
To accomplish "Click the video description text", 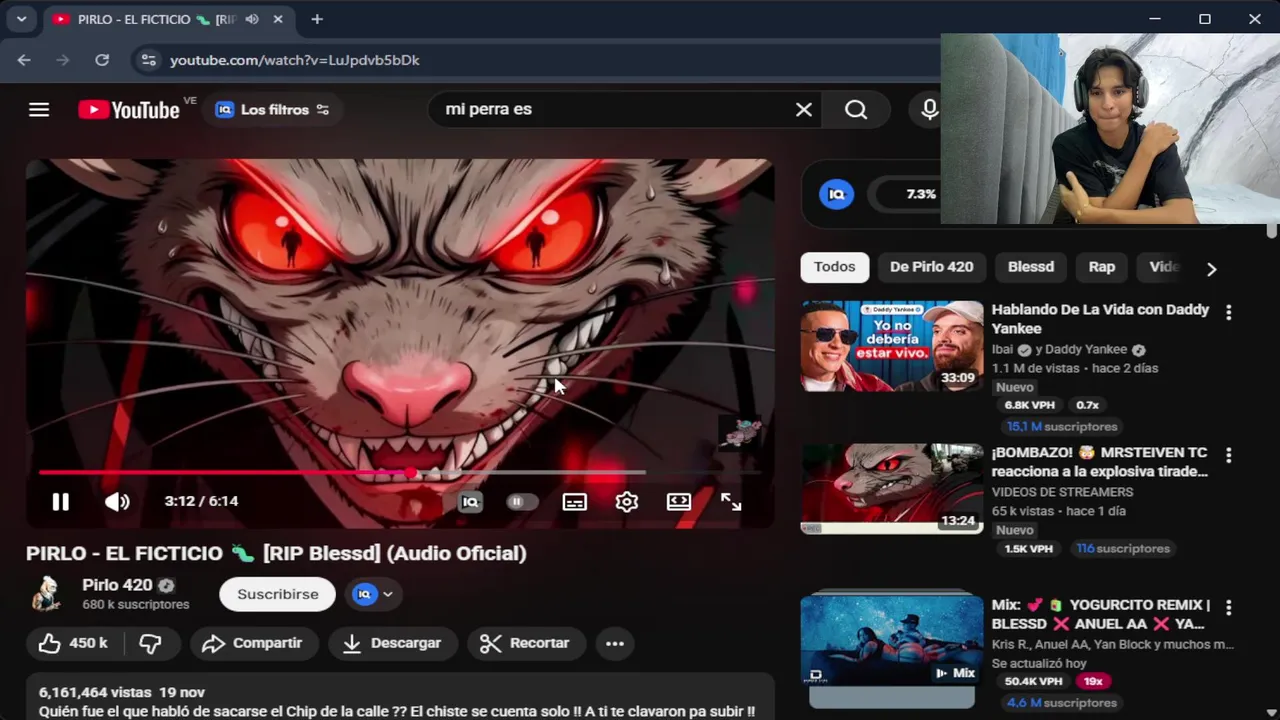I will pos(396,711).
